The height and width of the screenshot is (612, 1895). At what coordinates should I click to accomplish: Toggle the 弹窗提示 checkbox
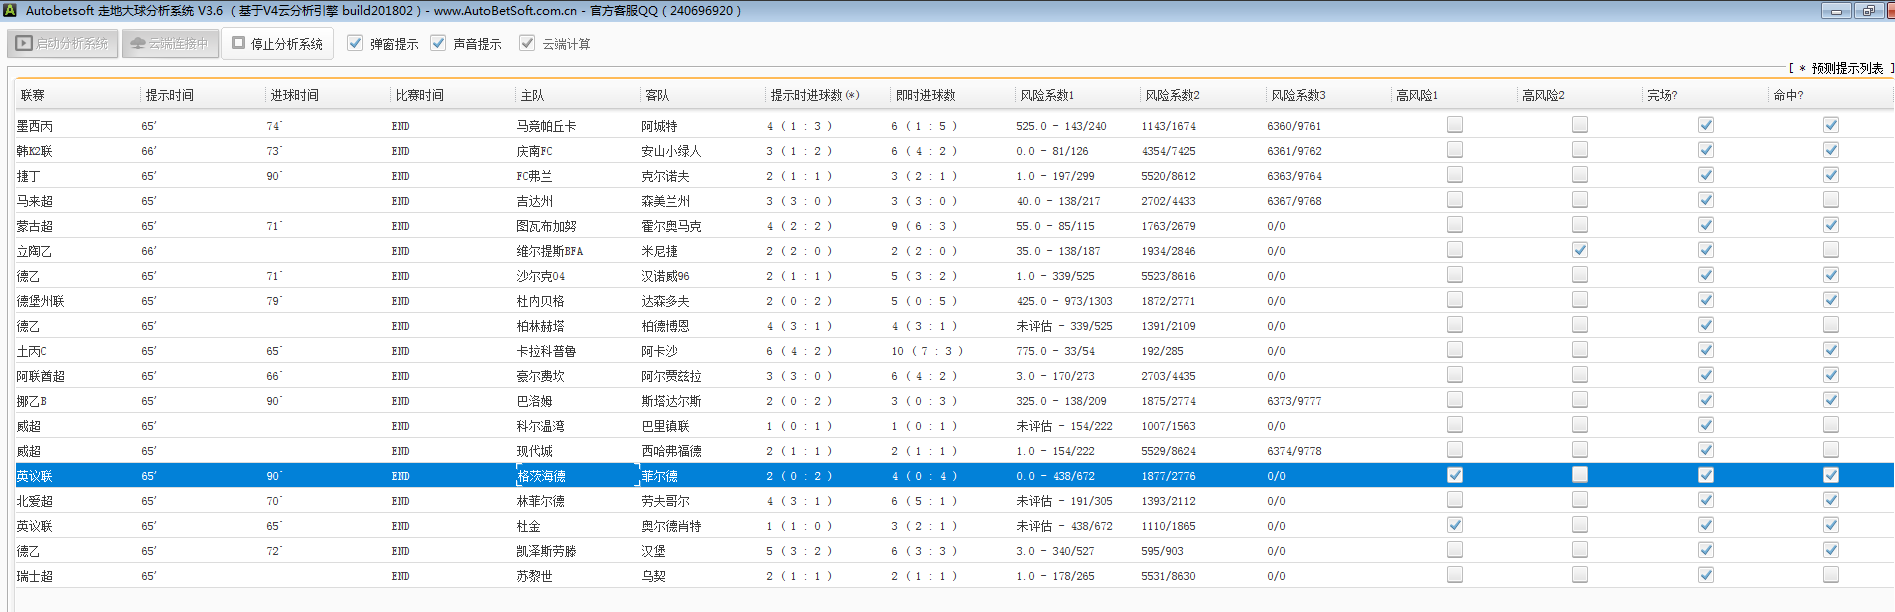[x=355, y=44]
